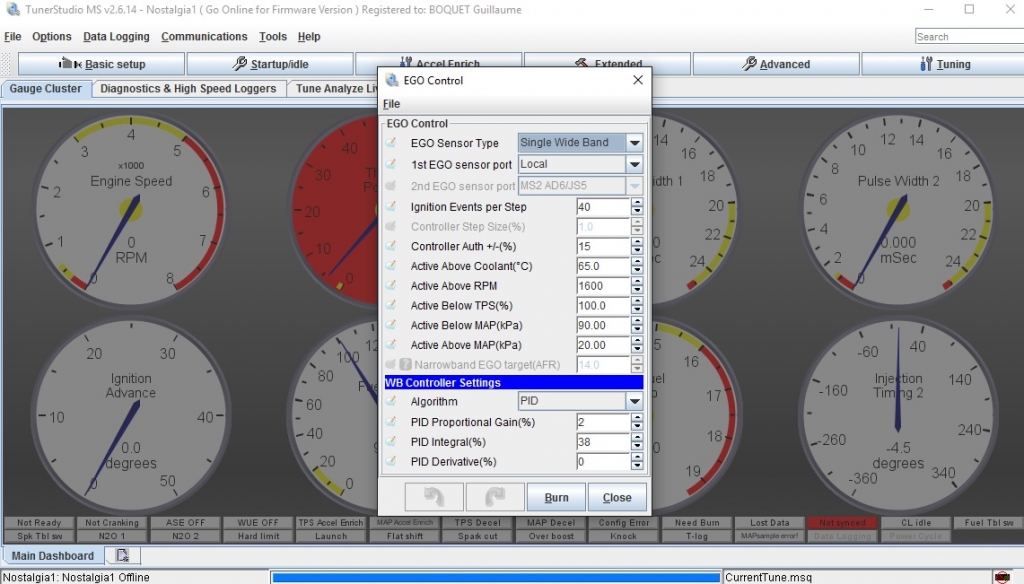Open the File menu in main window
This screenshot has width=1024, height=584.
(12, 37)
